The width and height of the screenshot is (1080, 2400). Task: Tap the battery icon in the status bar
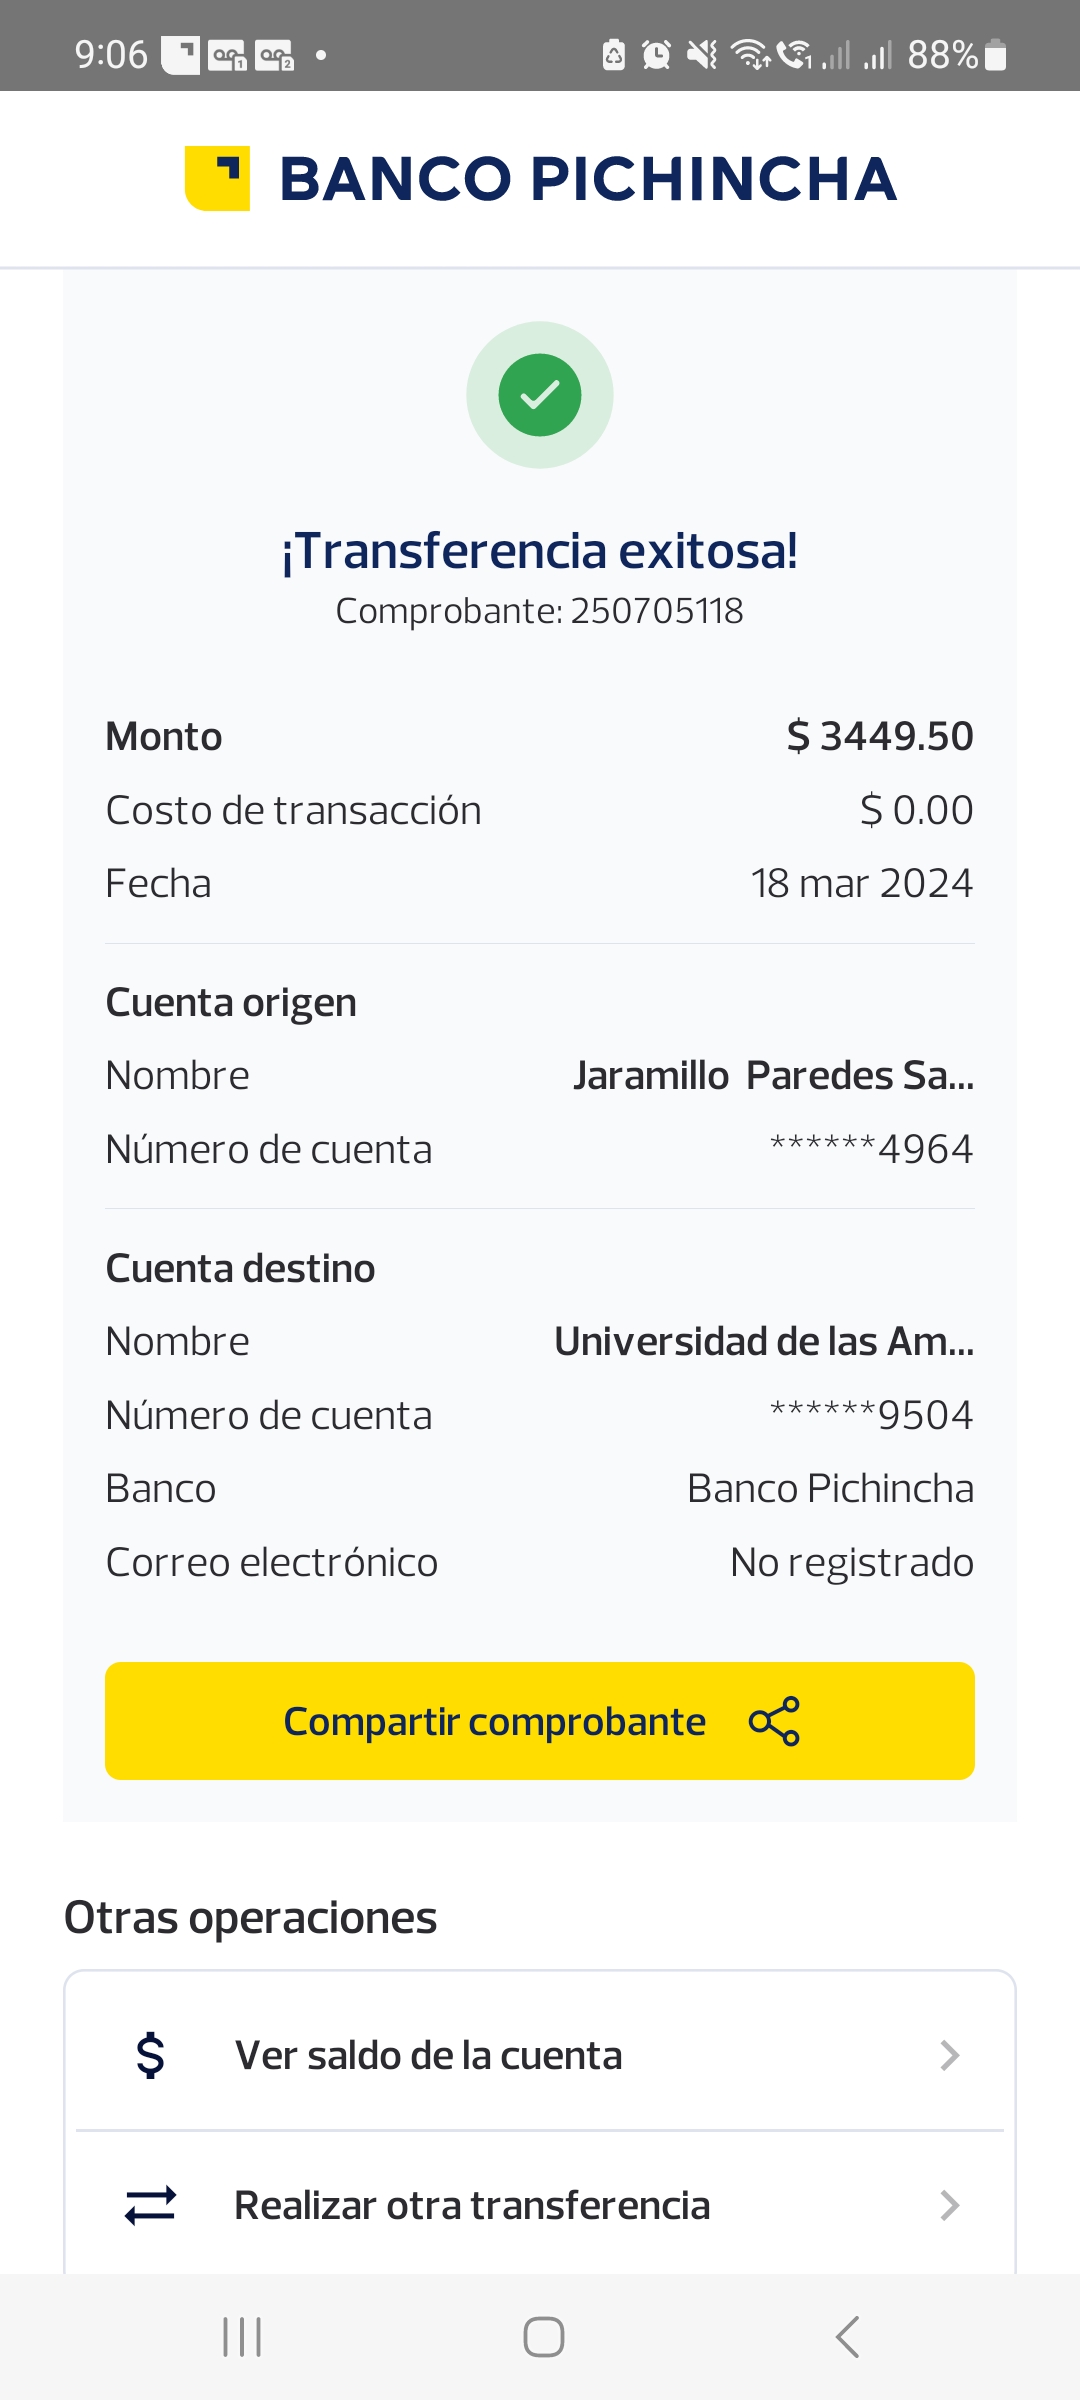(x=995, y=55)
